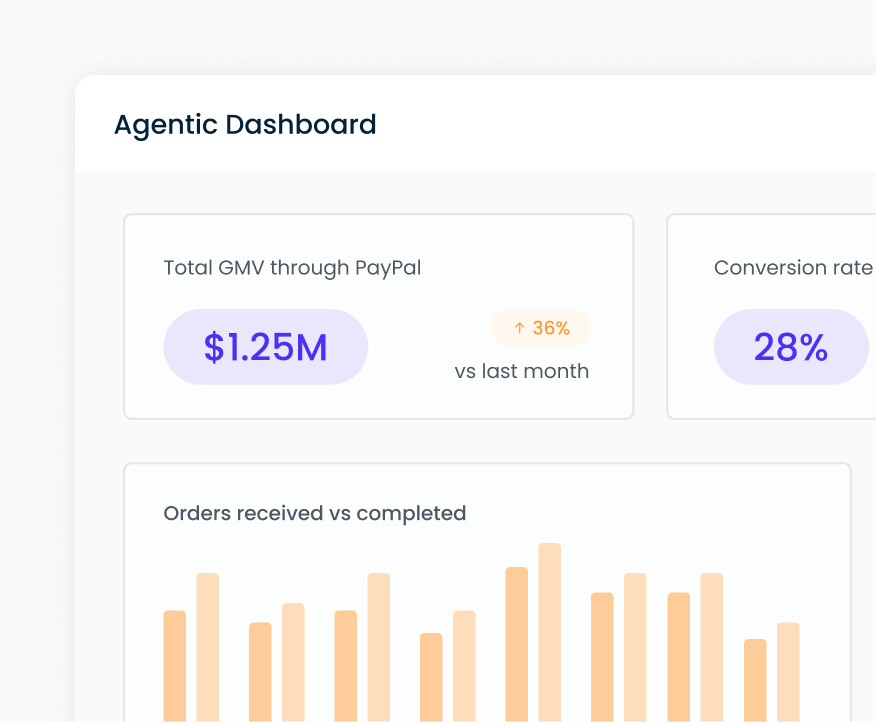Screen dimensions: 876x722
Task: Click the upward arrow inside the 36% badge
Action: (x=518, y=327)
